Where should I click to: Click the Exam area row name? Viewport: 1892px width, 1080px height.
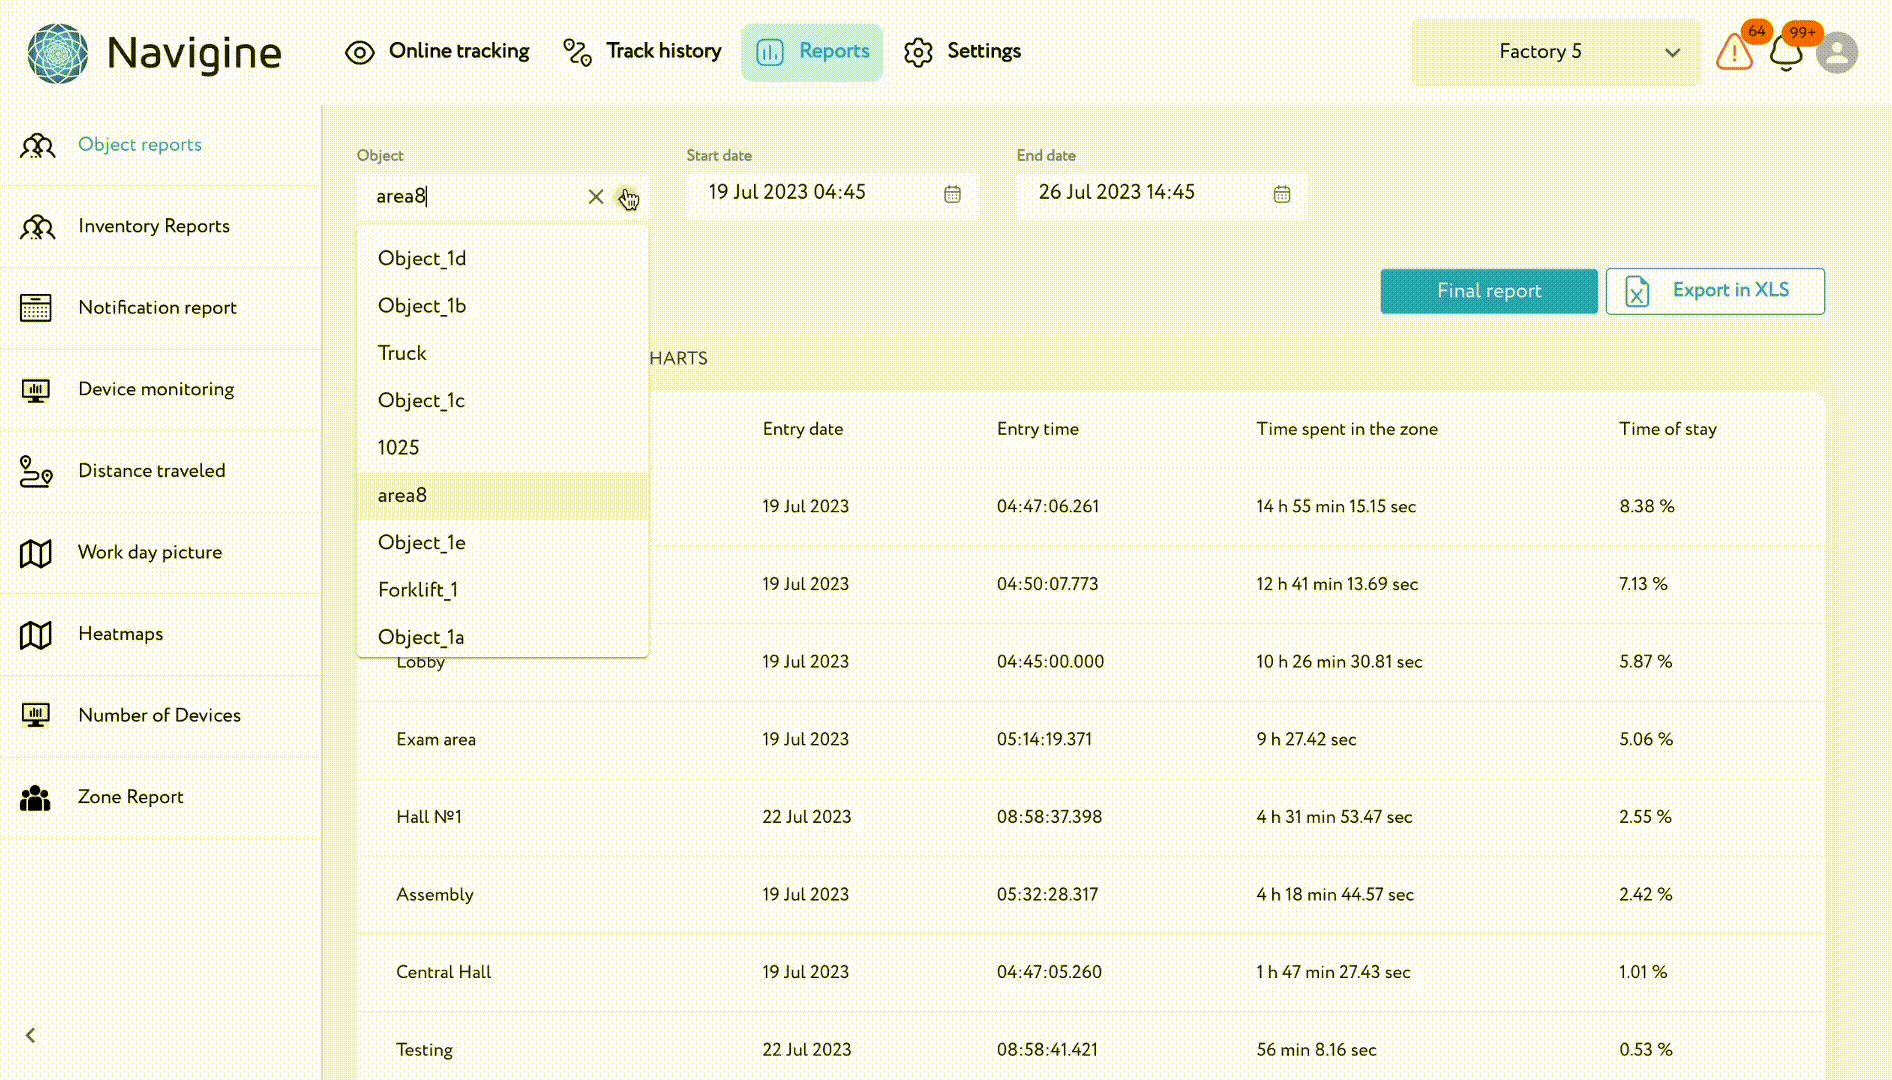click(x=436, y=740)
